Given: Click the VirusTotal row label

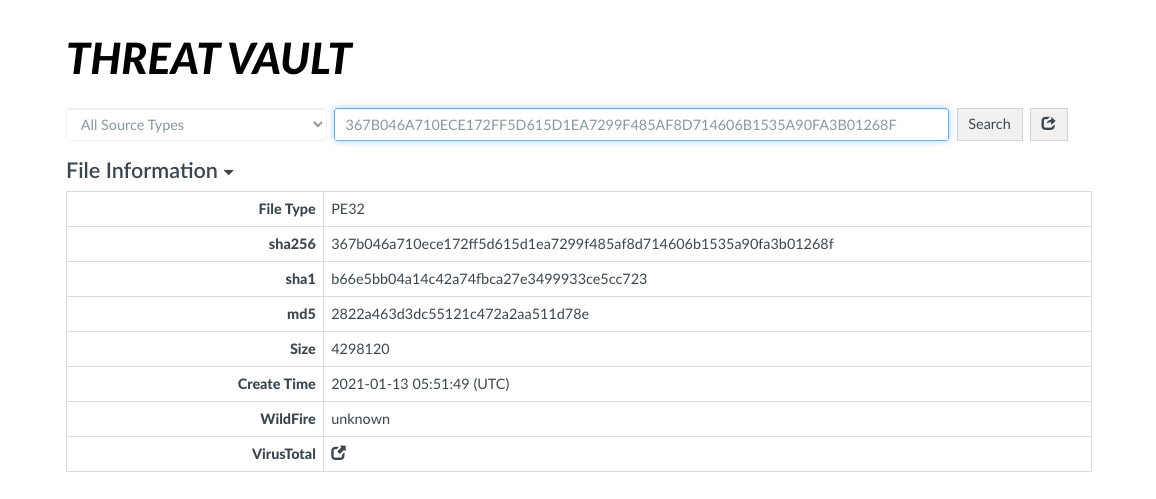Looking at the screenshot, I should tap(283, 454).
